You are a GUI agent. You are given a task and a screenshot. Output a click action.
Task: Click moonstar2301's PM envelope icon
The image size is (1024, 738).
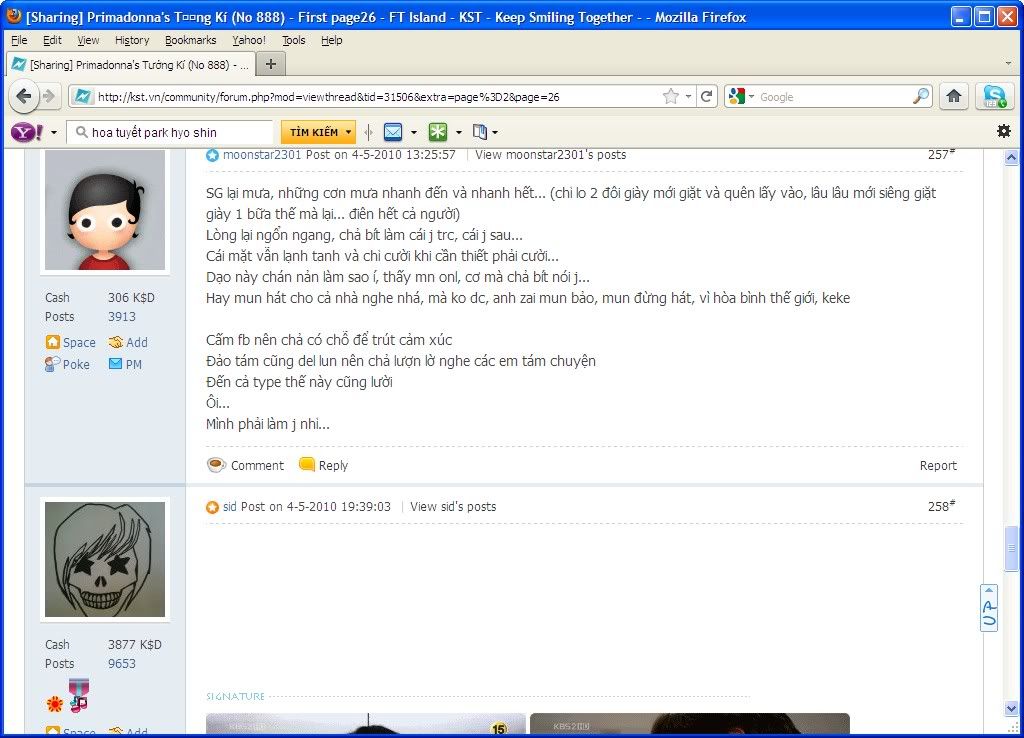(116, 364)
